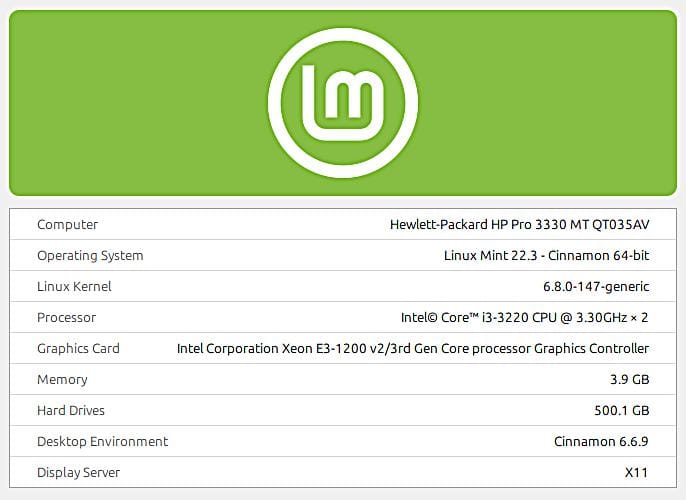686x500 pixels.
Task: Click the Hard Drives label
Action: [x=71, y=411]
